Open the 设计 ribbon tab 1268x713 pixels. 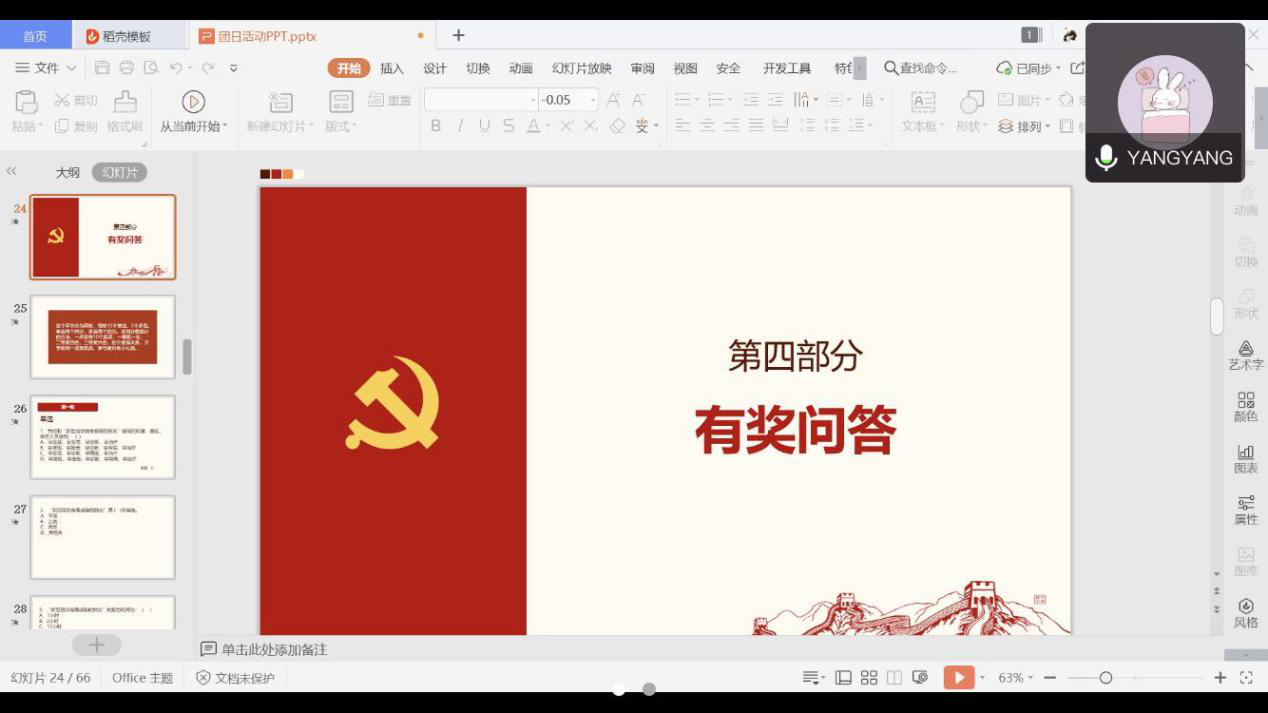pos(435,68)
